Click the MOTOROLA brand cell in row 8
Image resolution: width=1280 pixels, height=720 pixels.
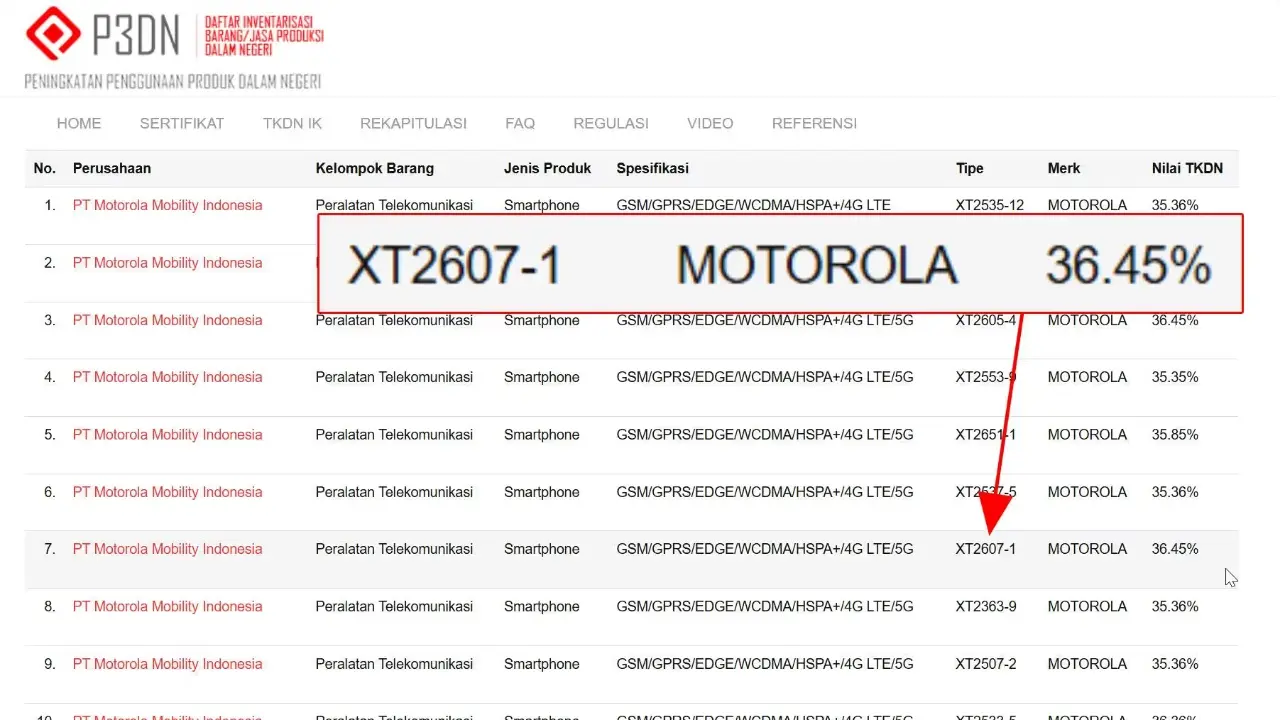[x=1087, y=607]
